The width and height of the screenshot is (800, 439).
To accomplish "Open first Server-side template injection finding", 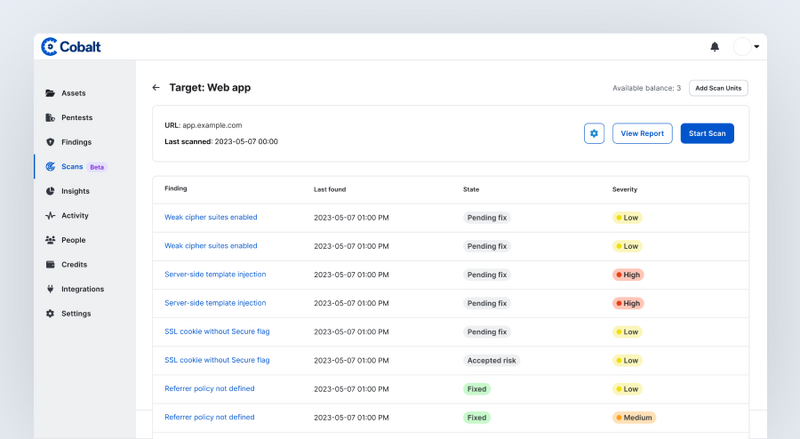I will coord(215,274).
